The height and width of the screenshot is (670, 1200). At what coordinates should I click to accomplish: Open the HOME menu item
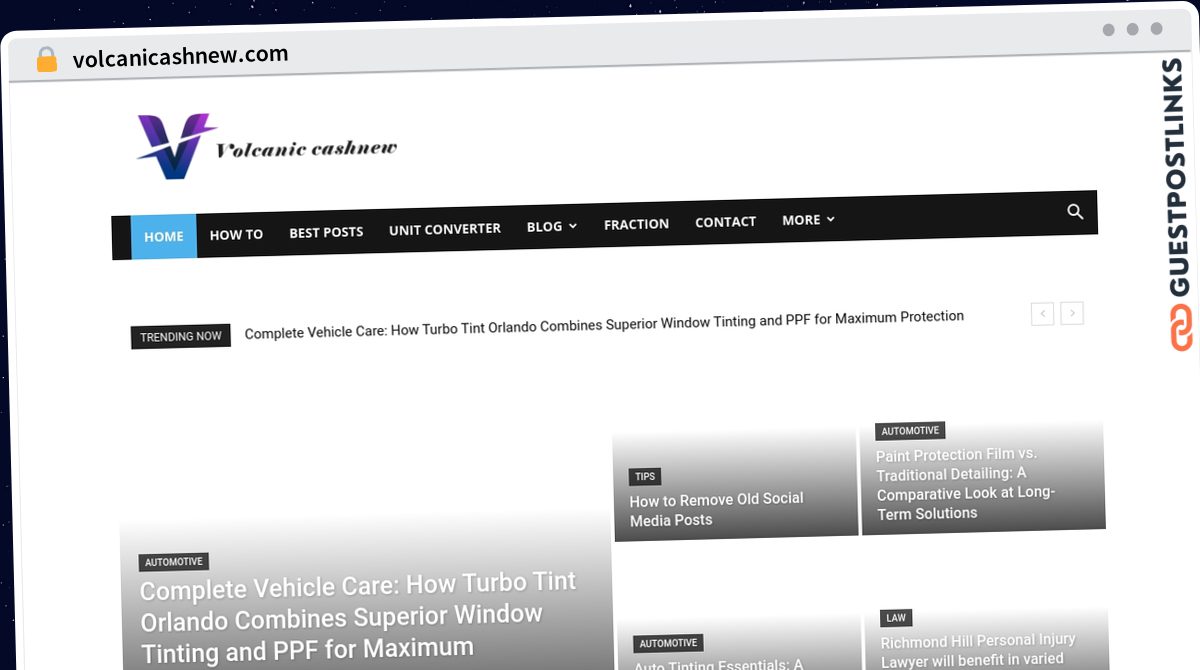tap(164, 236)
